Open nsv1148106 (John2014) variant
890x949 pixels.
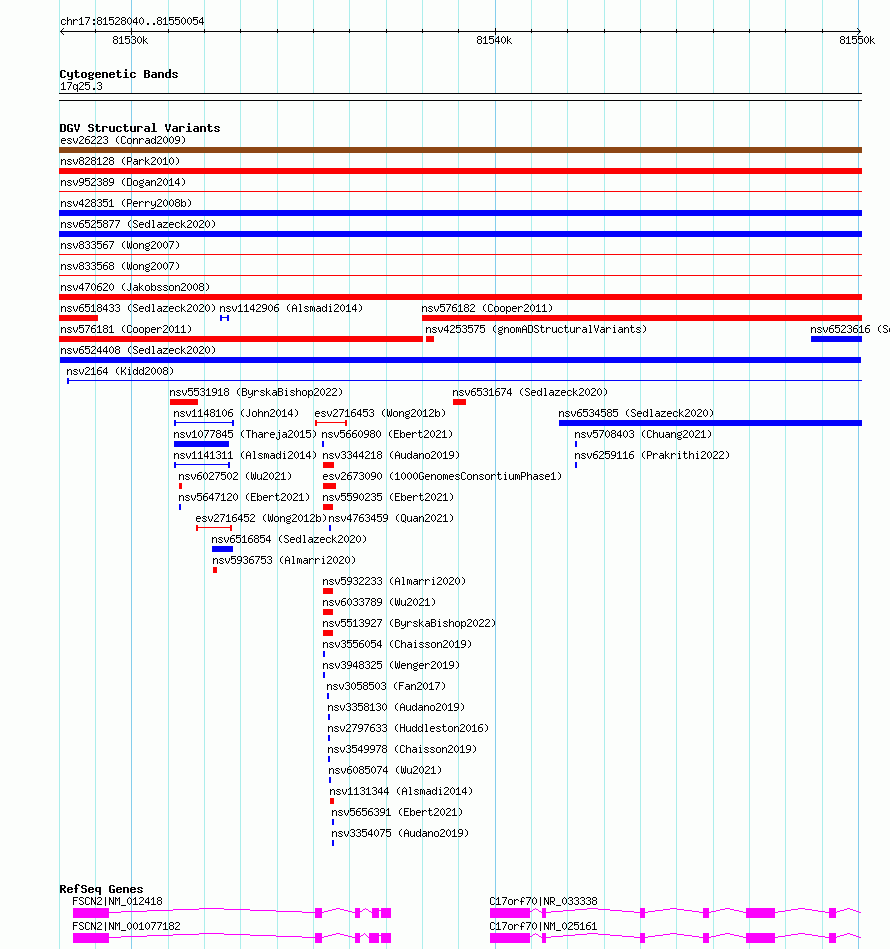coord(236,413)
